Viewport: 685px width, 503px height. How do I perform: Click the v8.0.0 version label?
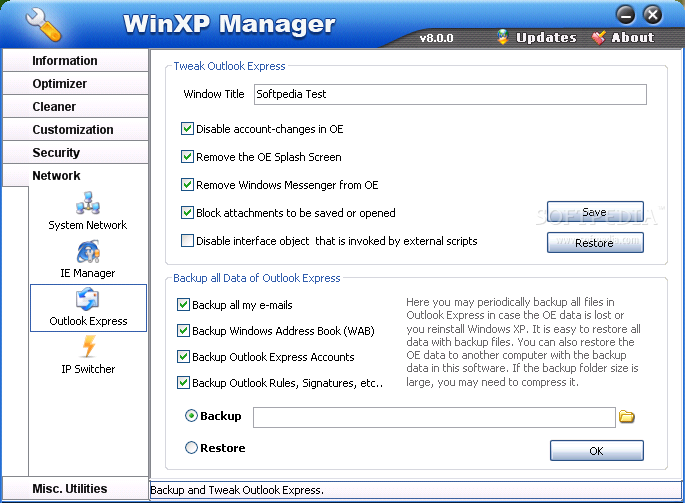pos(436,38)
